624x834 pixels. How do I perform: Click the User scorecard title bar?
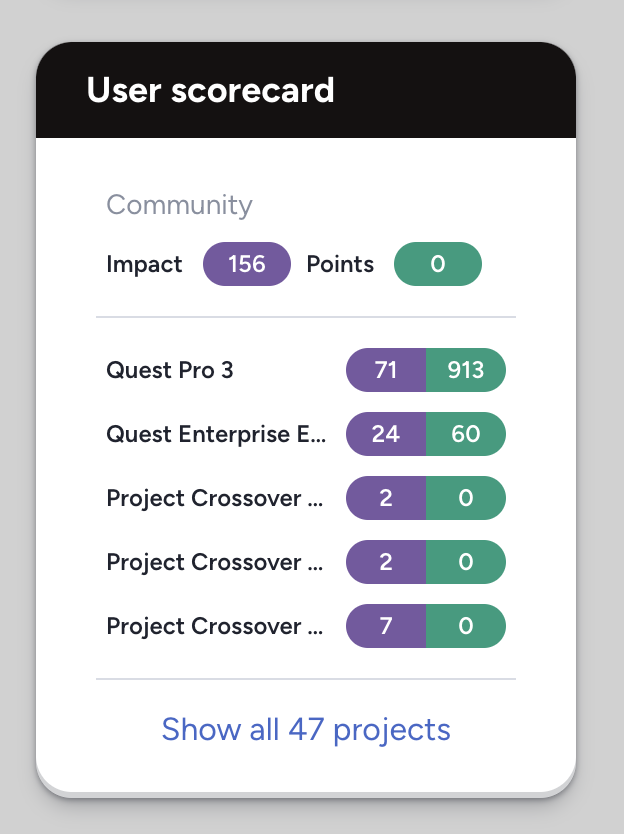coord(212,90)
